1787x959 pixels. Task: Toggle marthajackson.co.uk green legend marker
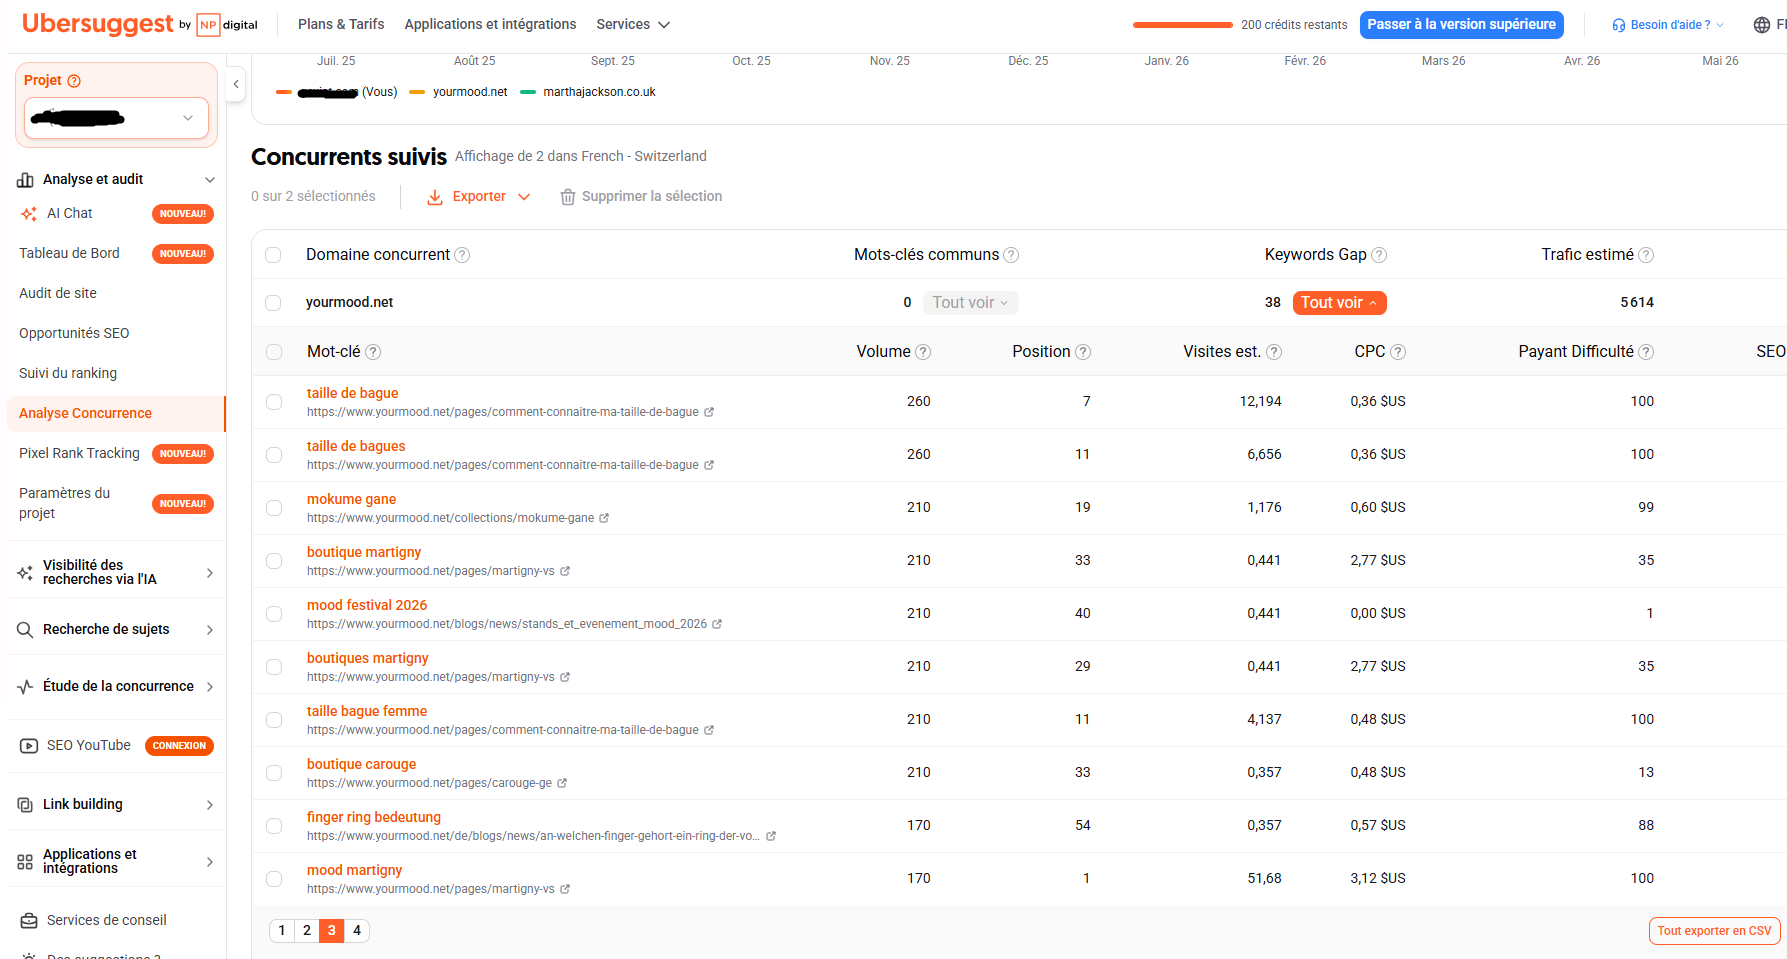pos(528,92)
